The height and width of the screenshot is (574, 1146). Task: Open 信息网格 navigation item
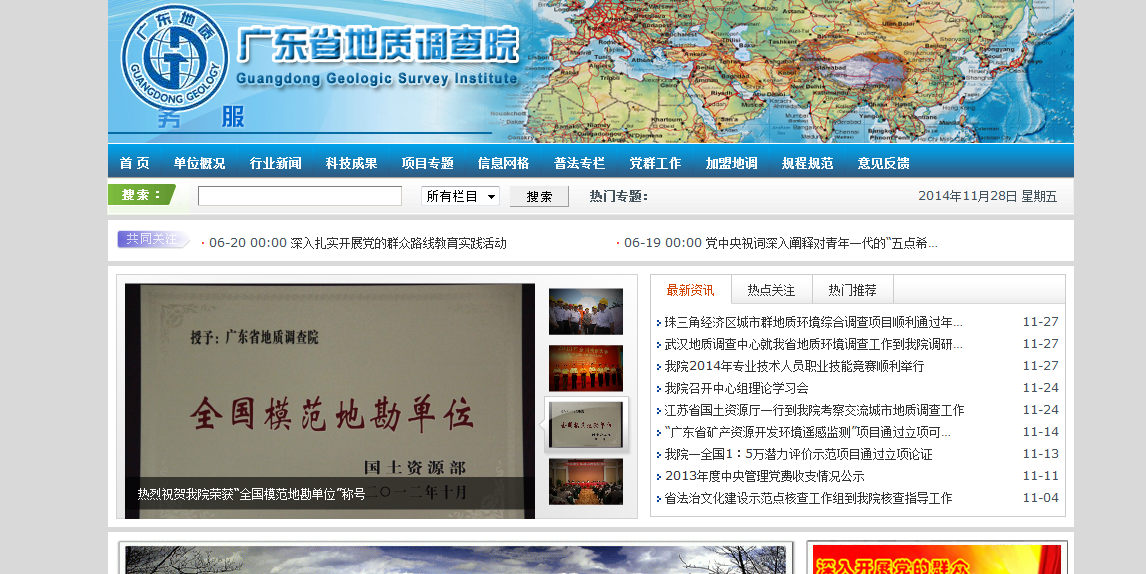tap(504, 163)
